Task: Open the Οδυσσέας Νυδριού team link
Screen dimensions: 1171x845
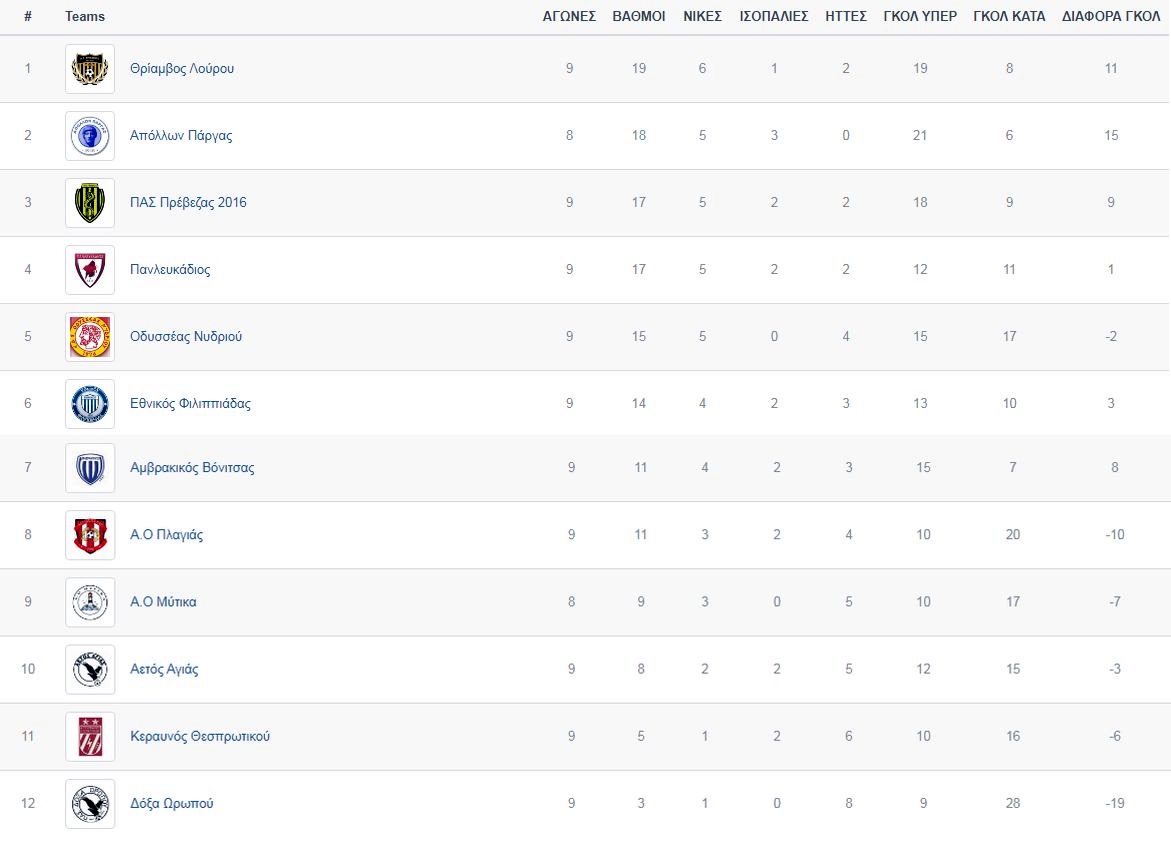Action: 186,337
